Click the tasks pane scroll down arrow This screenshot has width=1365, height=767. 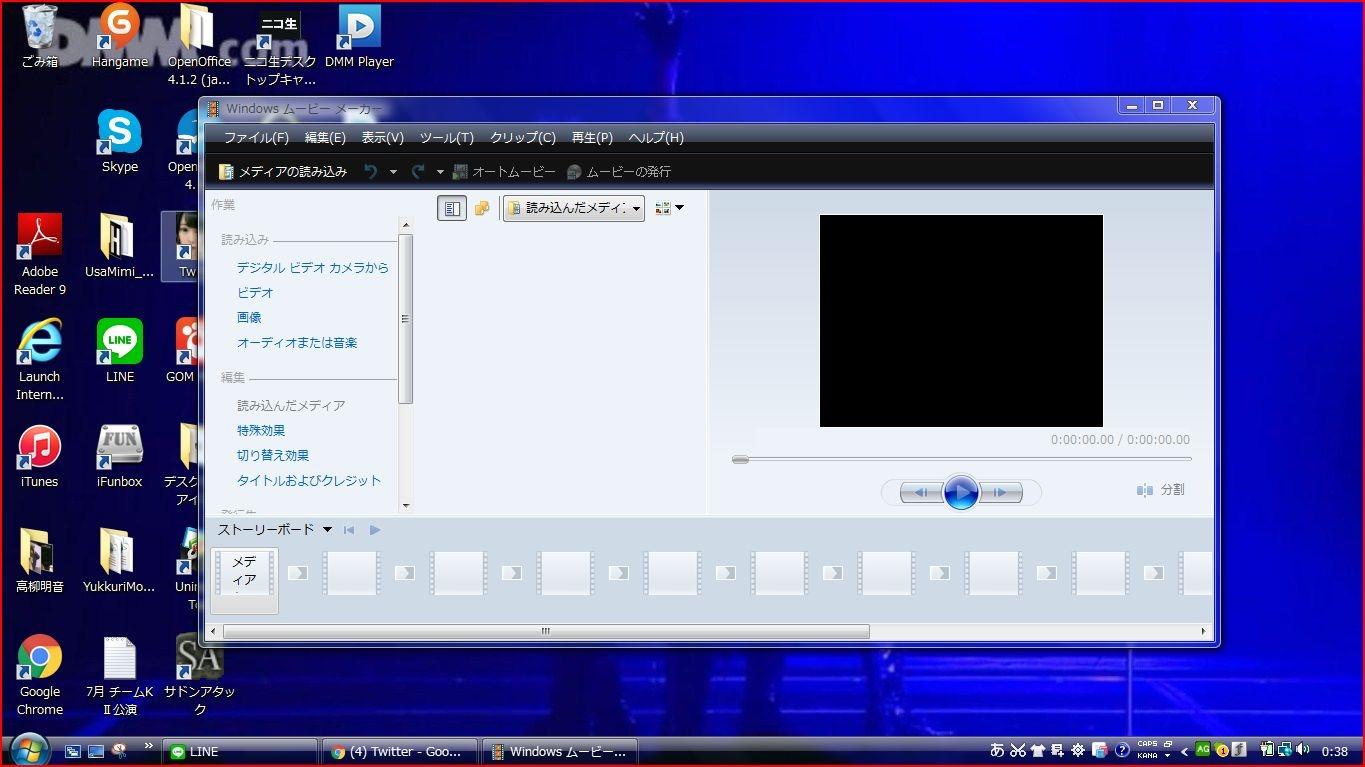405,506
